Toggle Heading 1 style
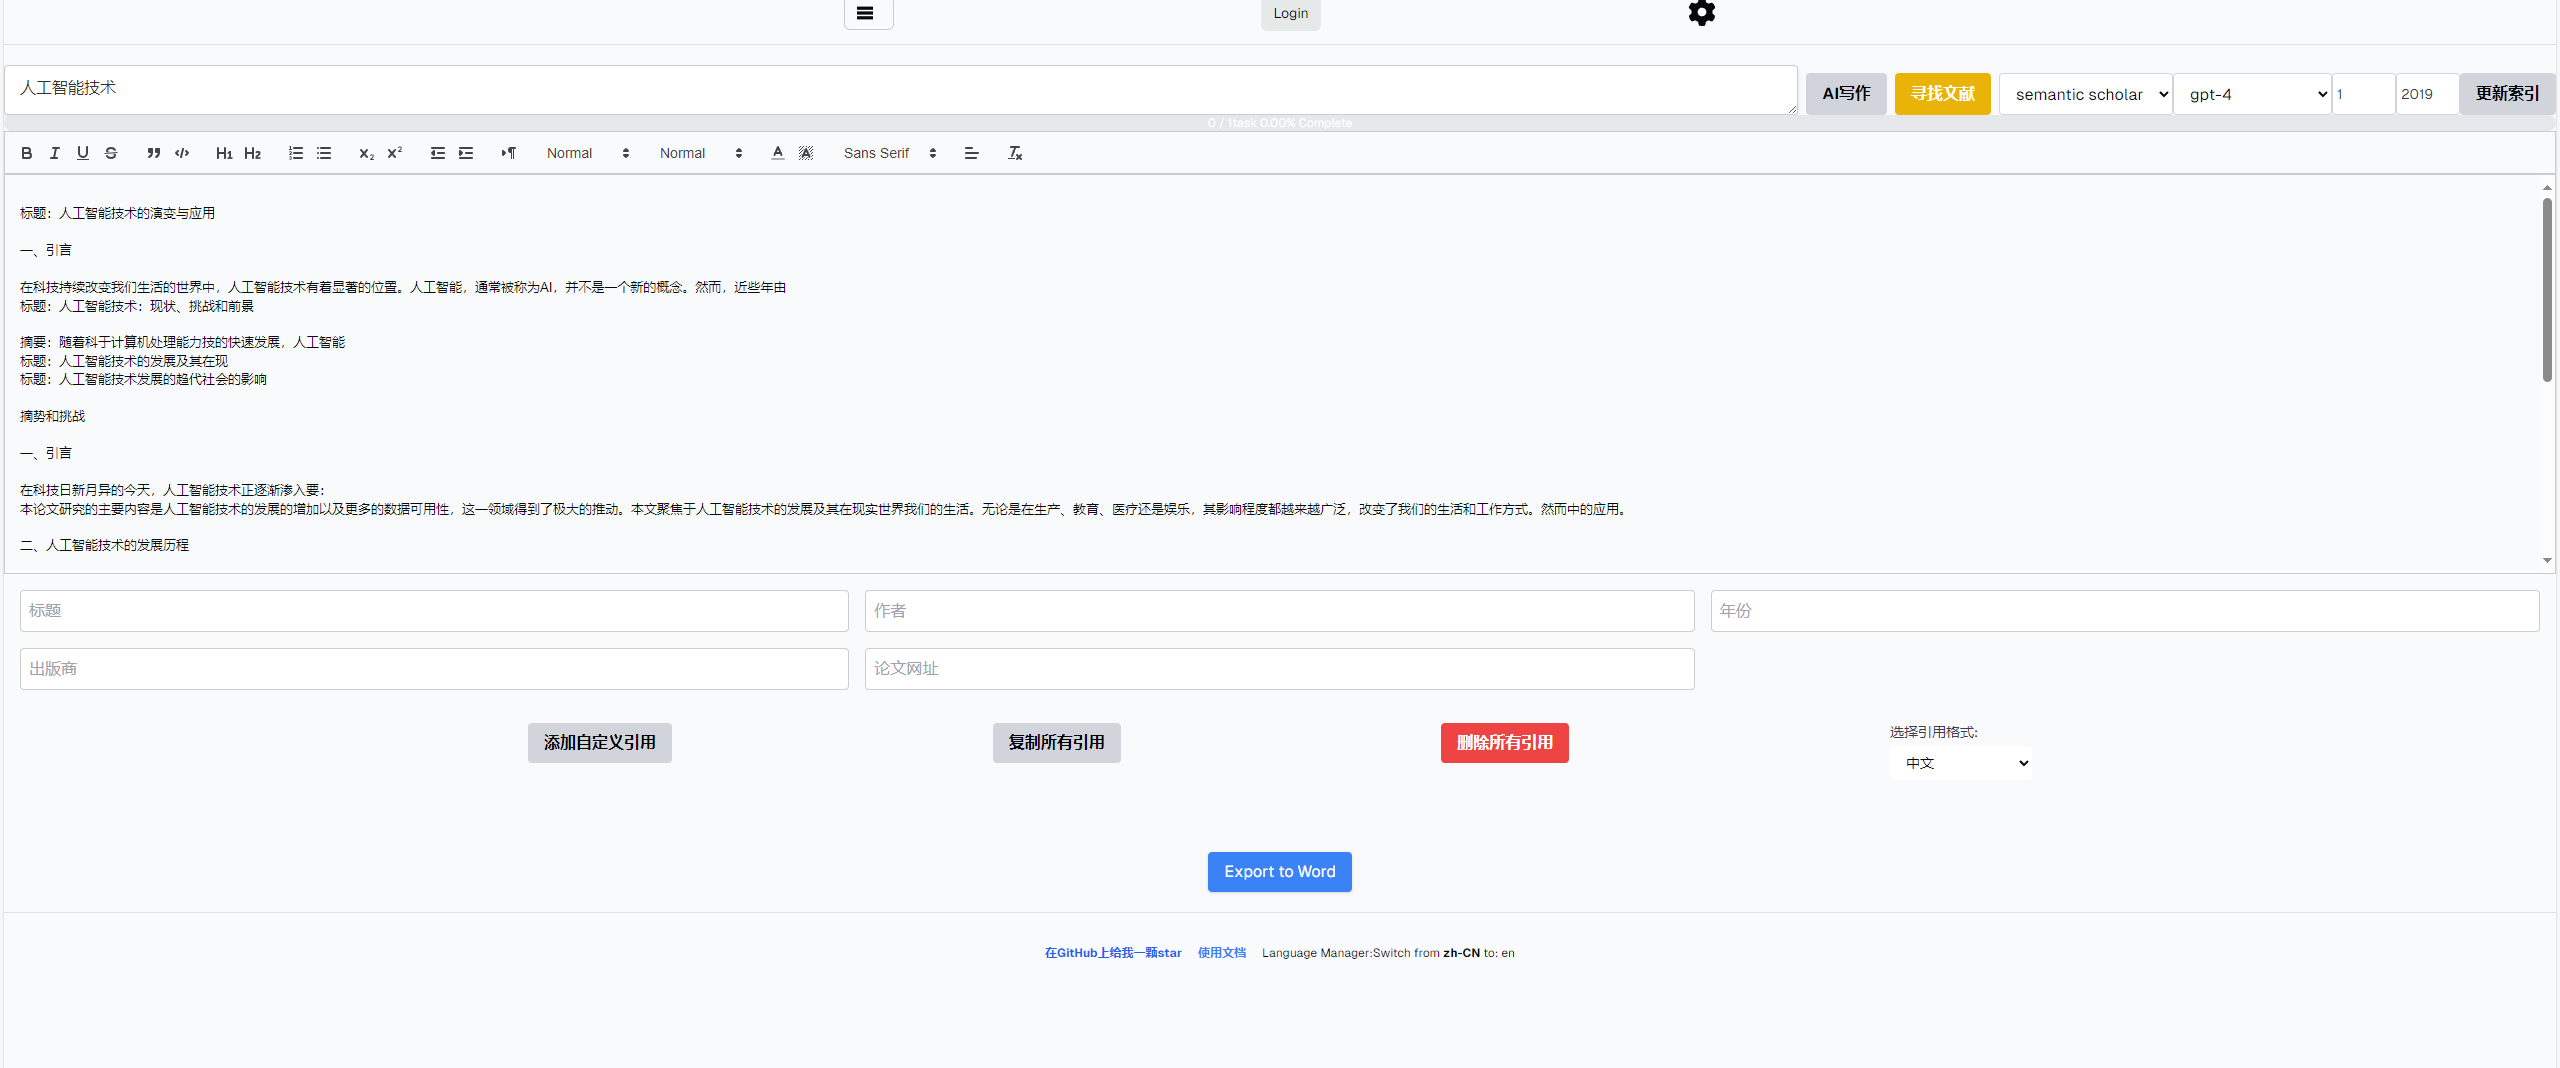2560x1068 pixels. point(224,153)
